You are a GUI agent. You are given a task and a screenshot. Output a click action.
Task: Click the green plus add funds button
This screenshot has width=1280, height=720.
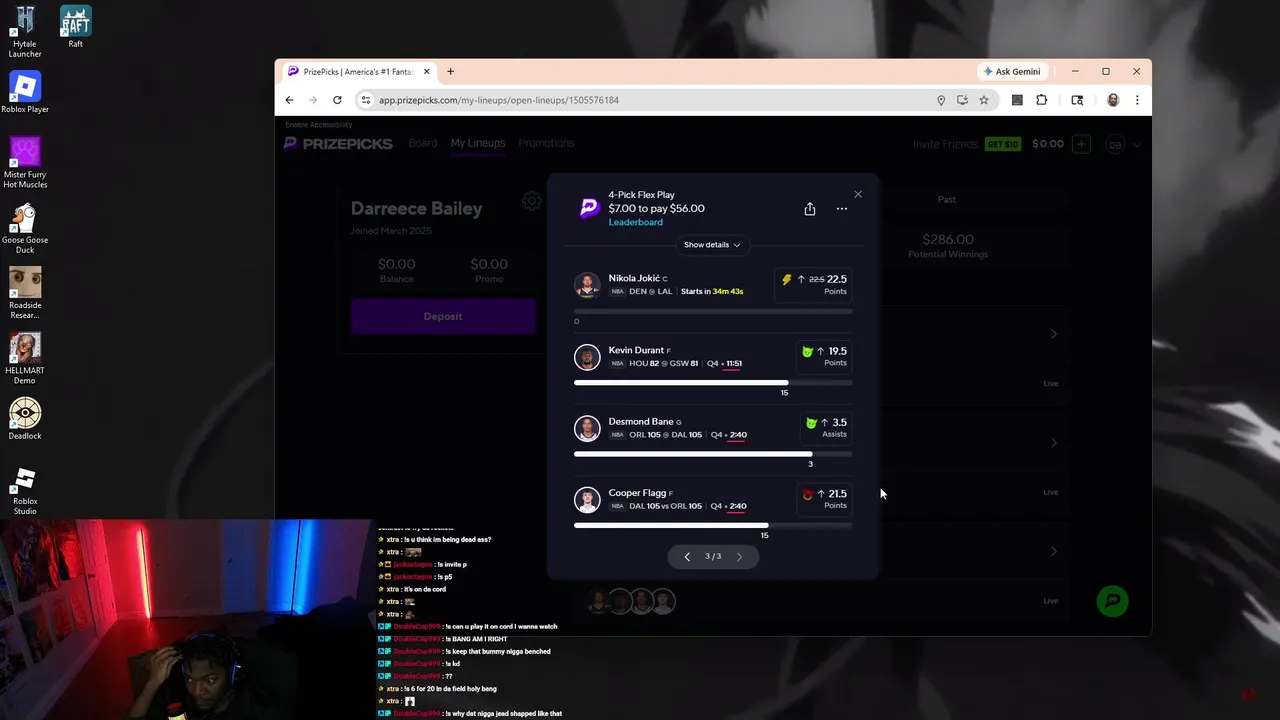click(1081, 144)
